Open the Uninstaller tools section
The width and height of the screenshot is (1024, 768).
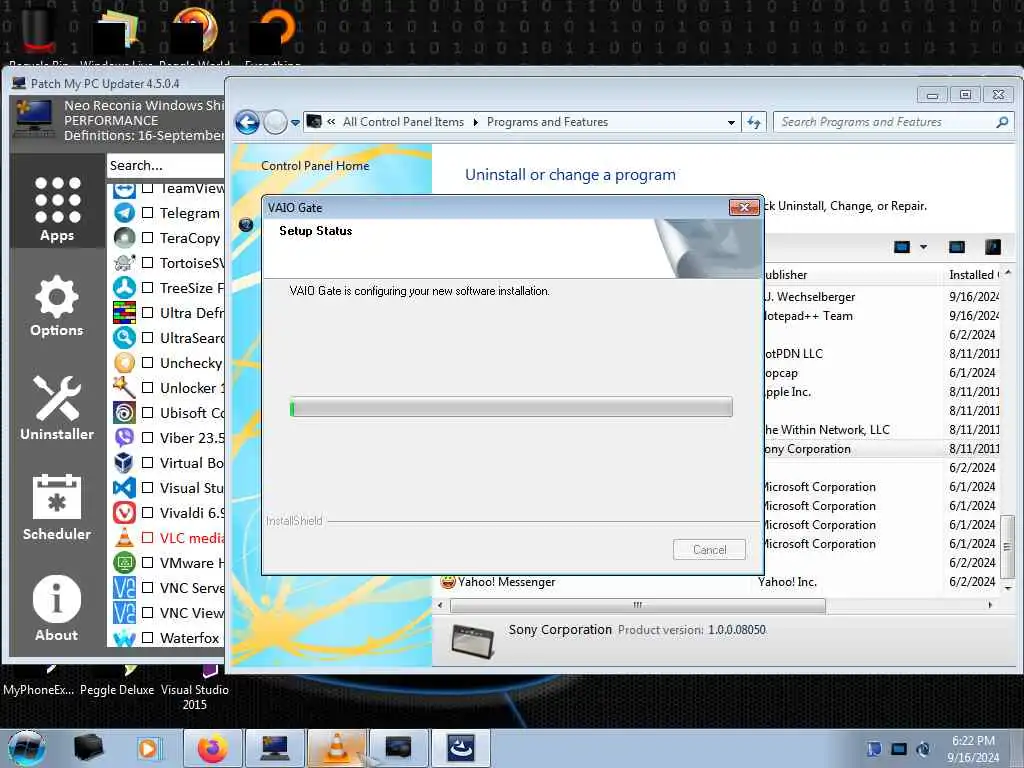tap(57, 408)
